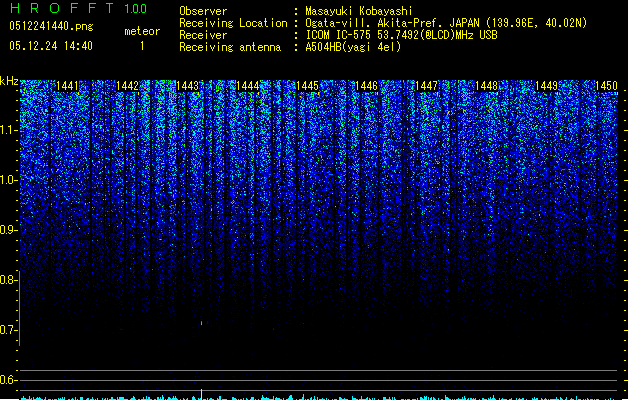Image resolution: width=629 pixels, height=400 pixels.
Task: Click the 1444 time marker
Action: tap(247, 86)
